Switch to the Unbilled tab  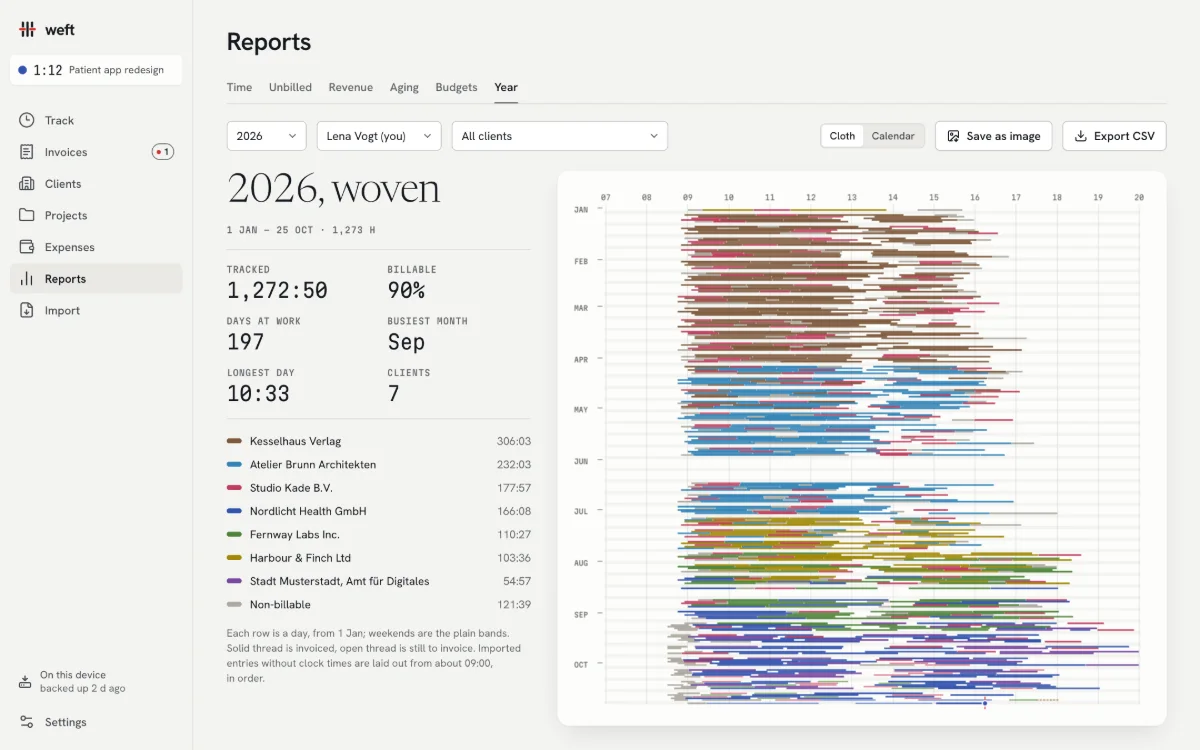(290, 87)
